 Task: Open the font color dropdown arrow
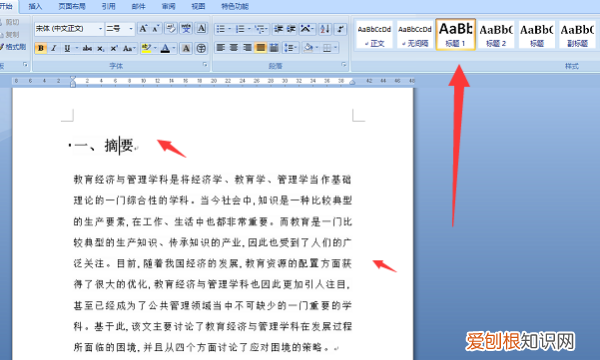174,48
